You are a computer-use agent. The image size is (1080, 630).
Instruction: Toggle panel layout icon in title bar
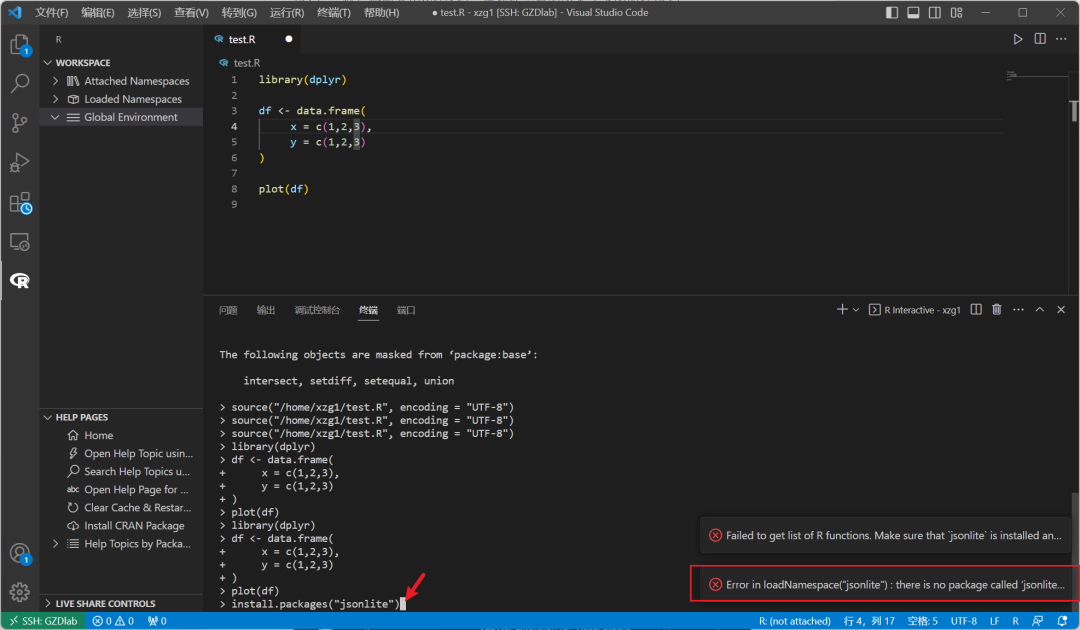[913, 12]
